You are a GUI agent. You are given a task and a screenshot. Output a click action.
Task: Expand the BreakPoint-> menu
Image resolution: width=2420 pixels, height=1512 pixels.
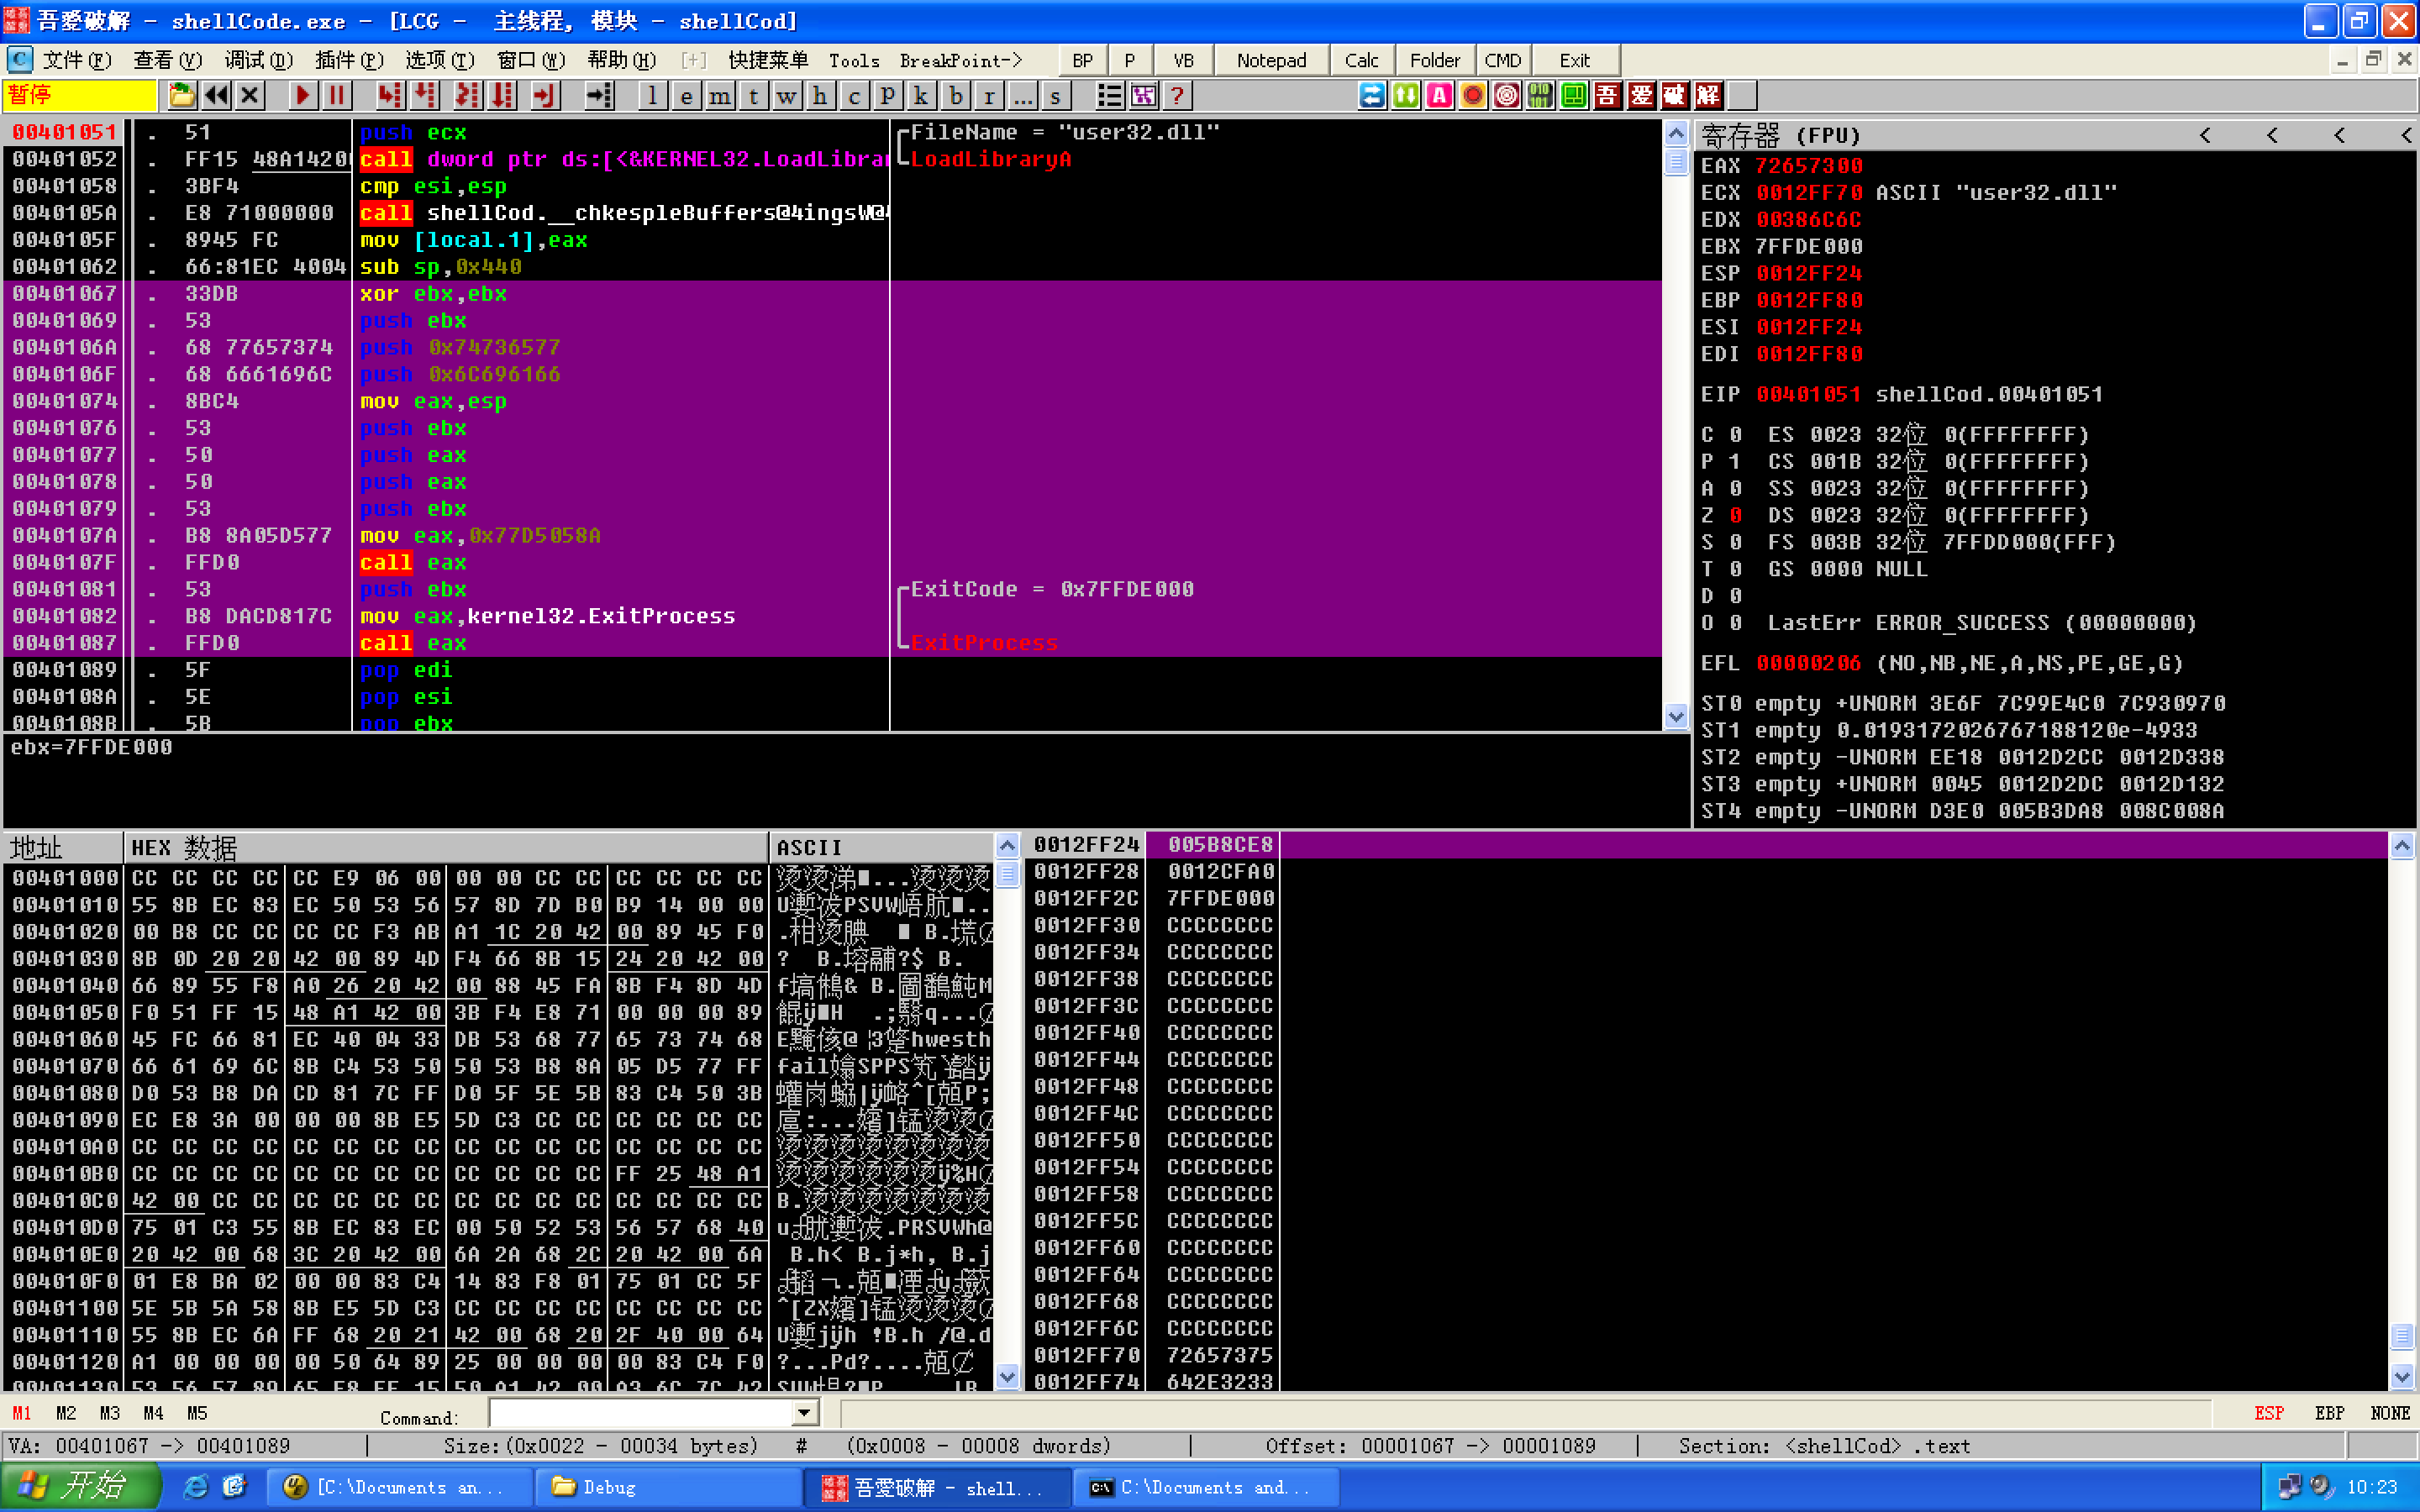click(960, 60)
